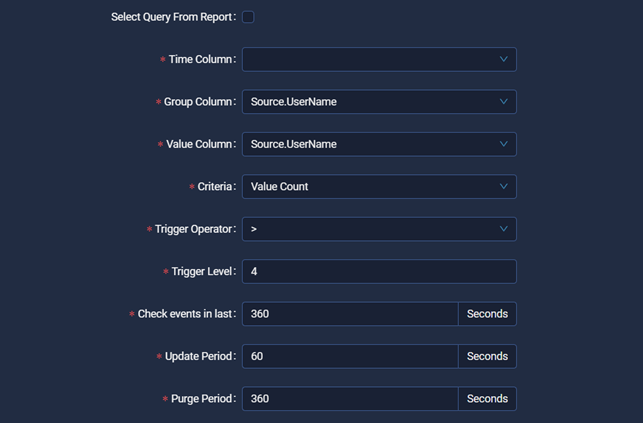Image resolution: width=643 pixels, height=423 pixels.
Task: Select the Purge Period input field
Action: (x=349, y=399)
